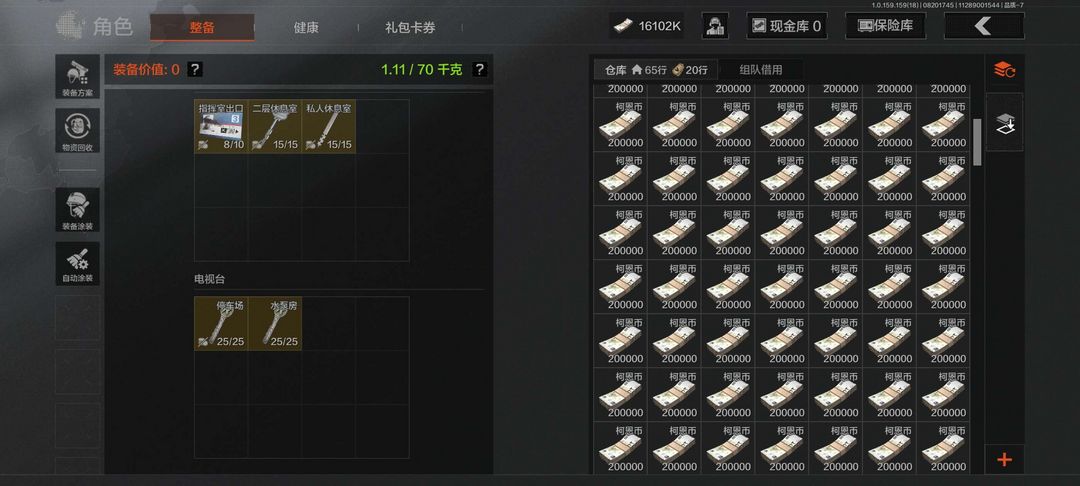Select the 组队借用 tab

pos(760,70)
